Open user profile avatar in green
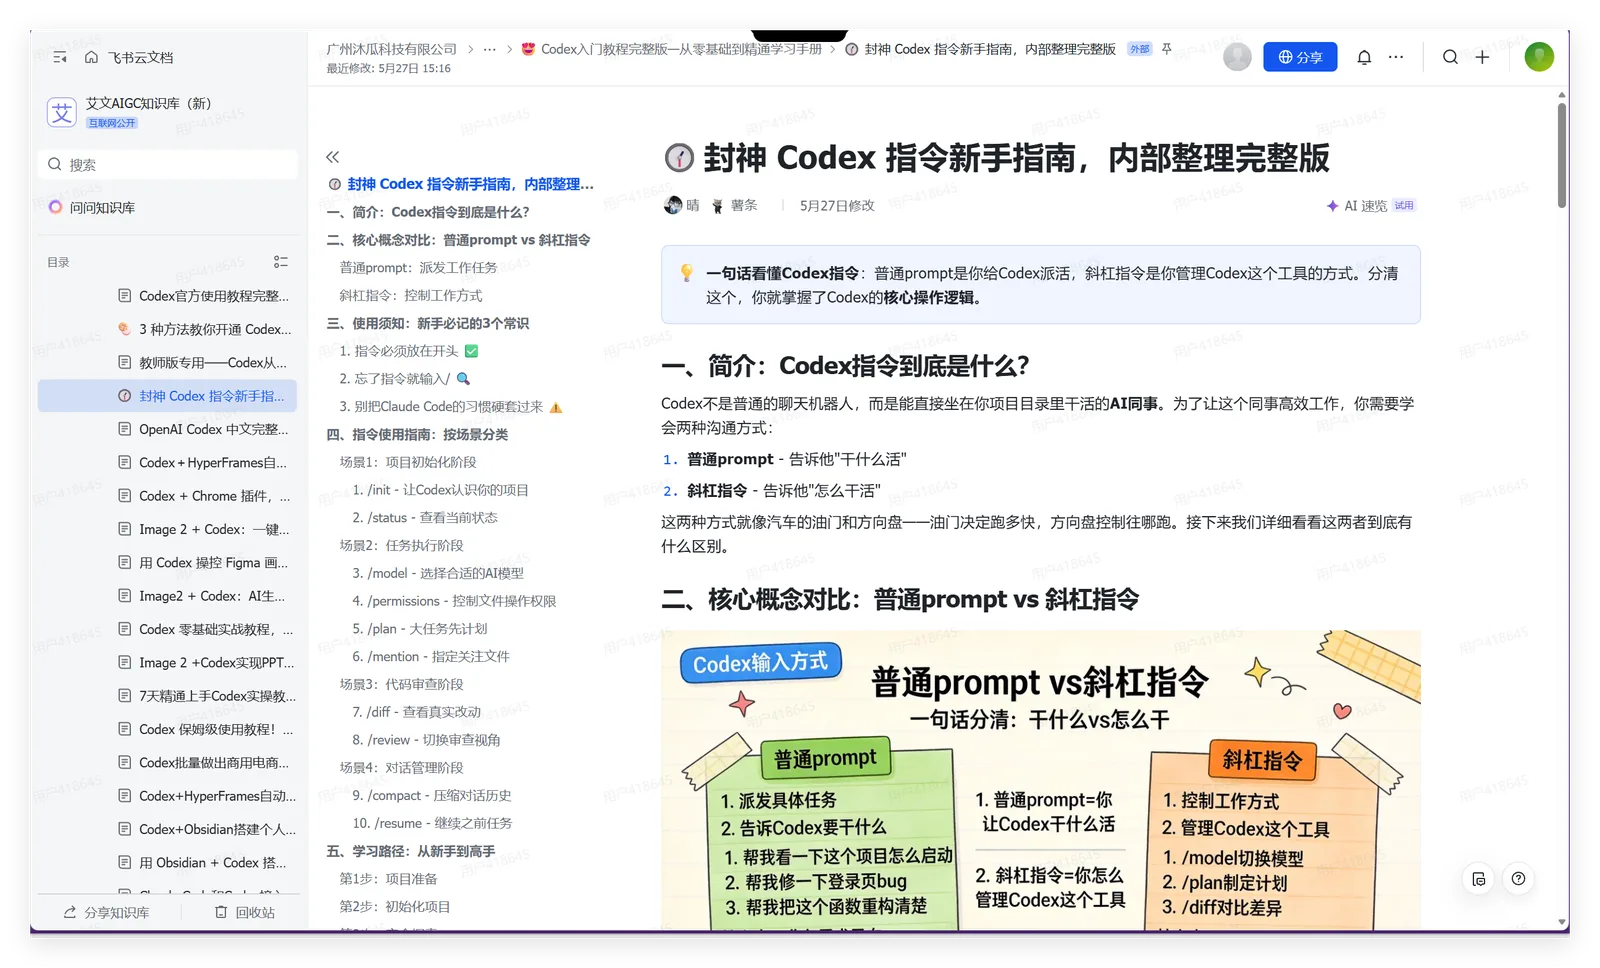The height and width of the screenshot is (968, 1600). (x=1539, y=57)
